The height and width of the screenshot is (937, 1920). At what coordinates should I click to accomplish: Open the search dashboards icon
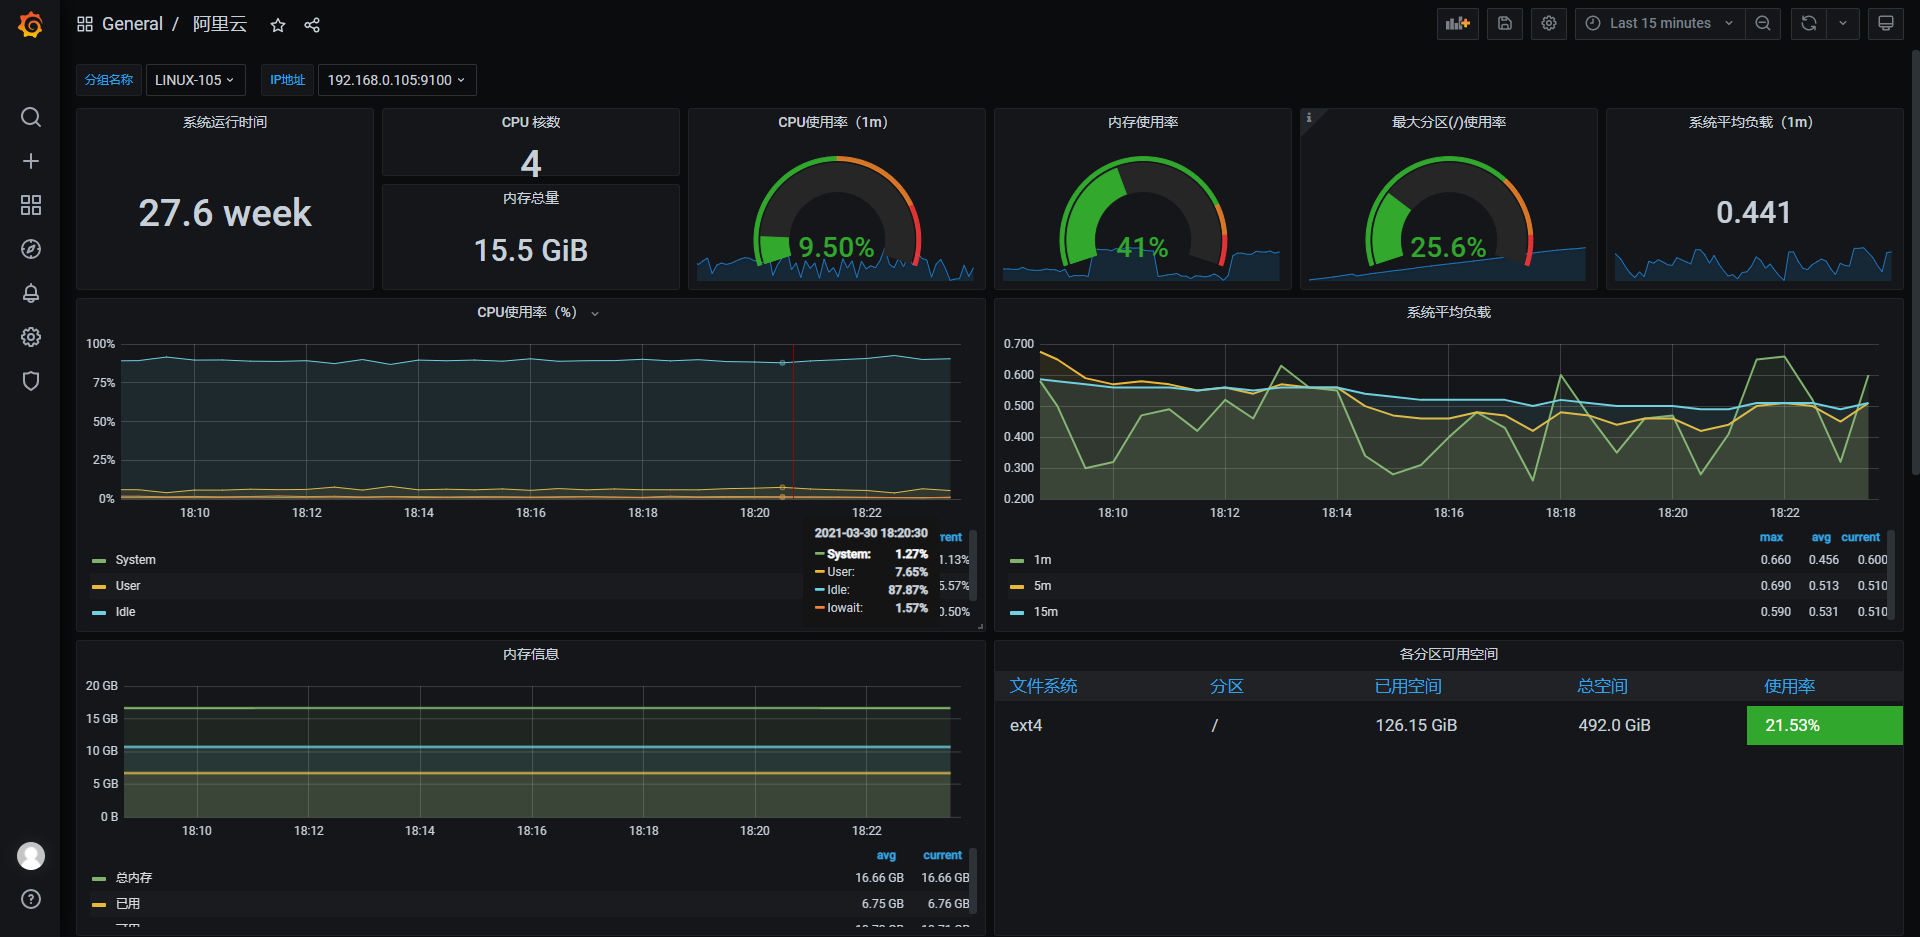tap(31, 117)
